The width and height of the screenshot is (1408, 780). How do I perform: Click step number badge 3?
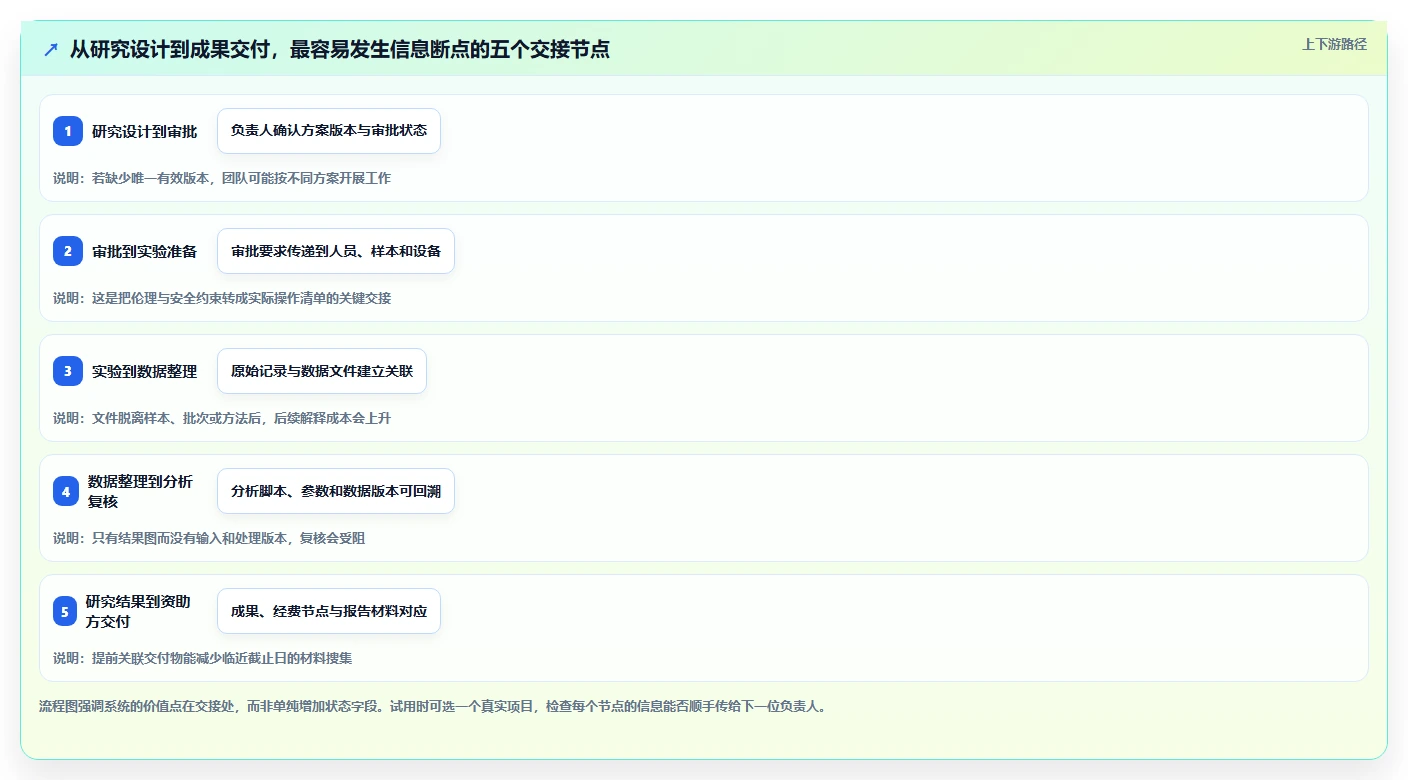point(68,371)
